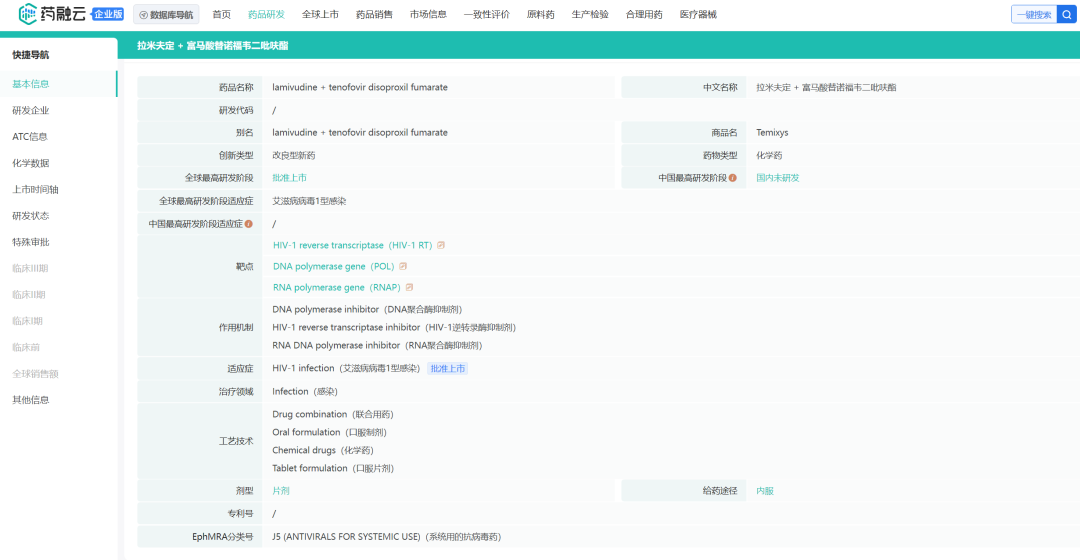
Task: Switch to the 药品销售 section
Action: pos(374,15)
